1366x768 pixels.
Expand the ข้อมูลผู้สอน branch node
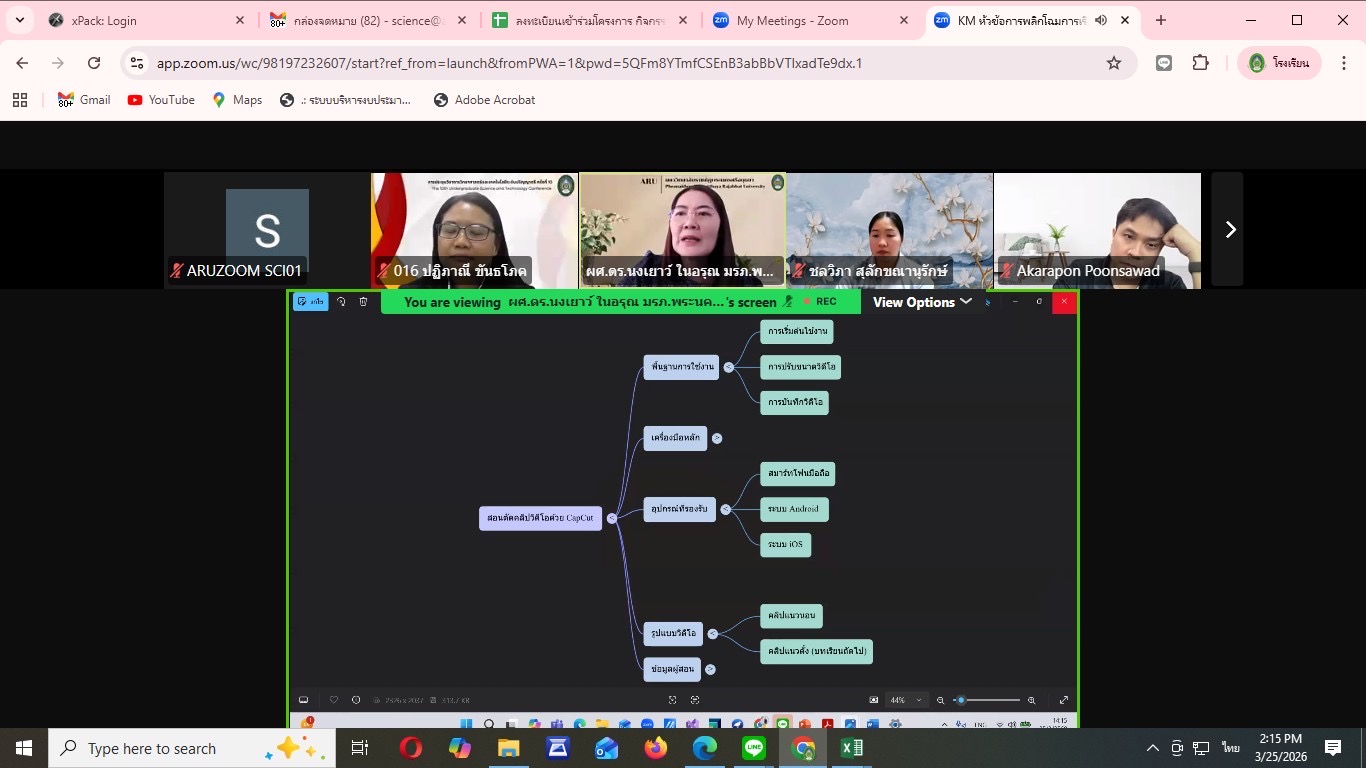[x=710, y=669]
